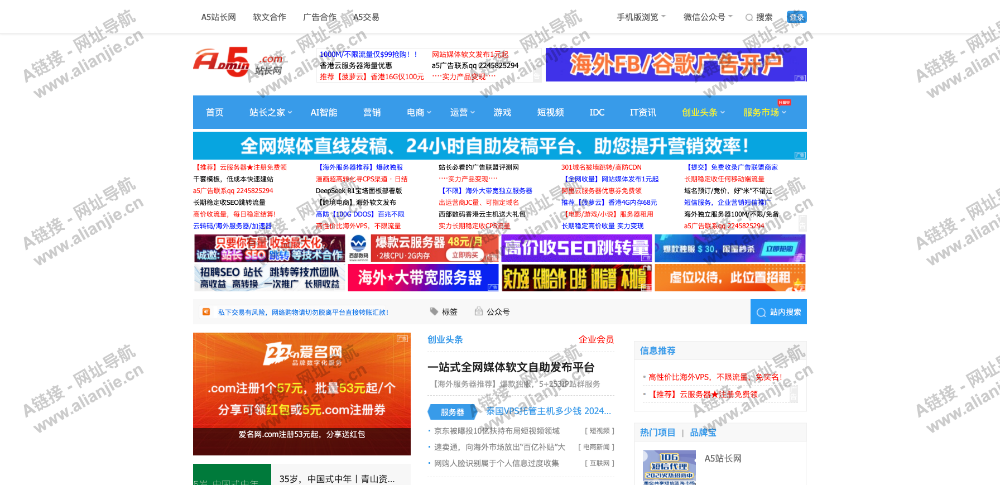This screenshot has height=485, width=1000.
Task: Open DeepSeek R1宝塔面板部署版 link
Action: tap(359, 191)
